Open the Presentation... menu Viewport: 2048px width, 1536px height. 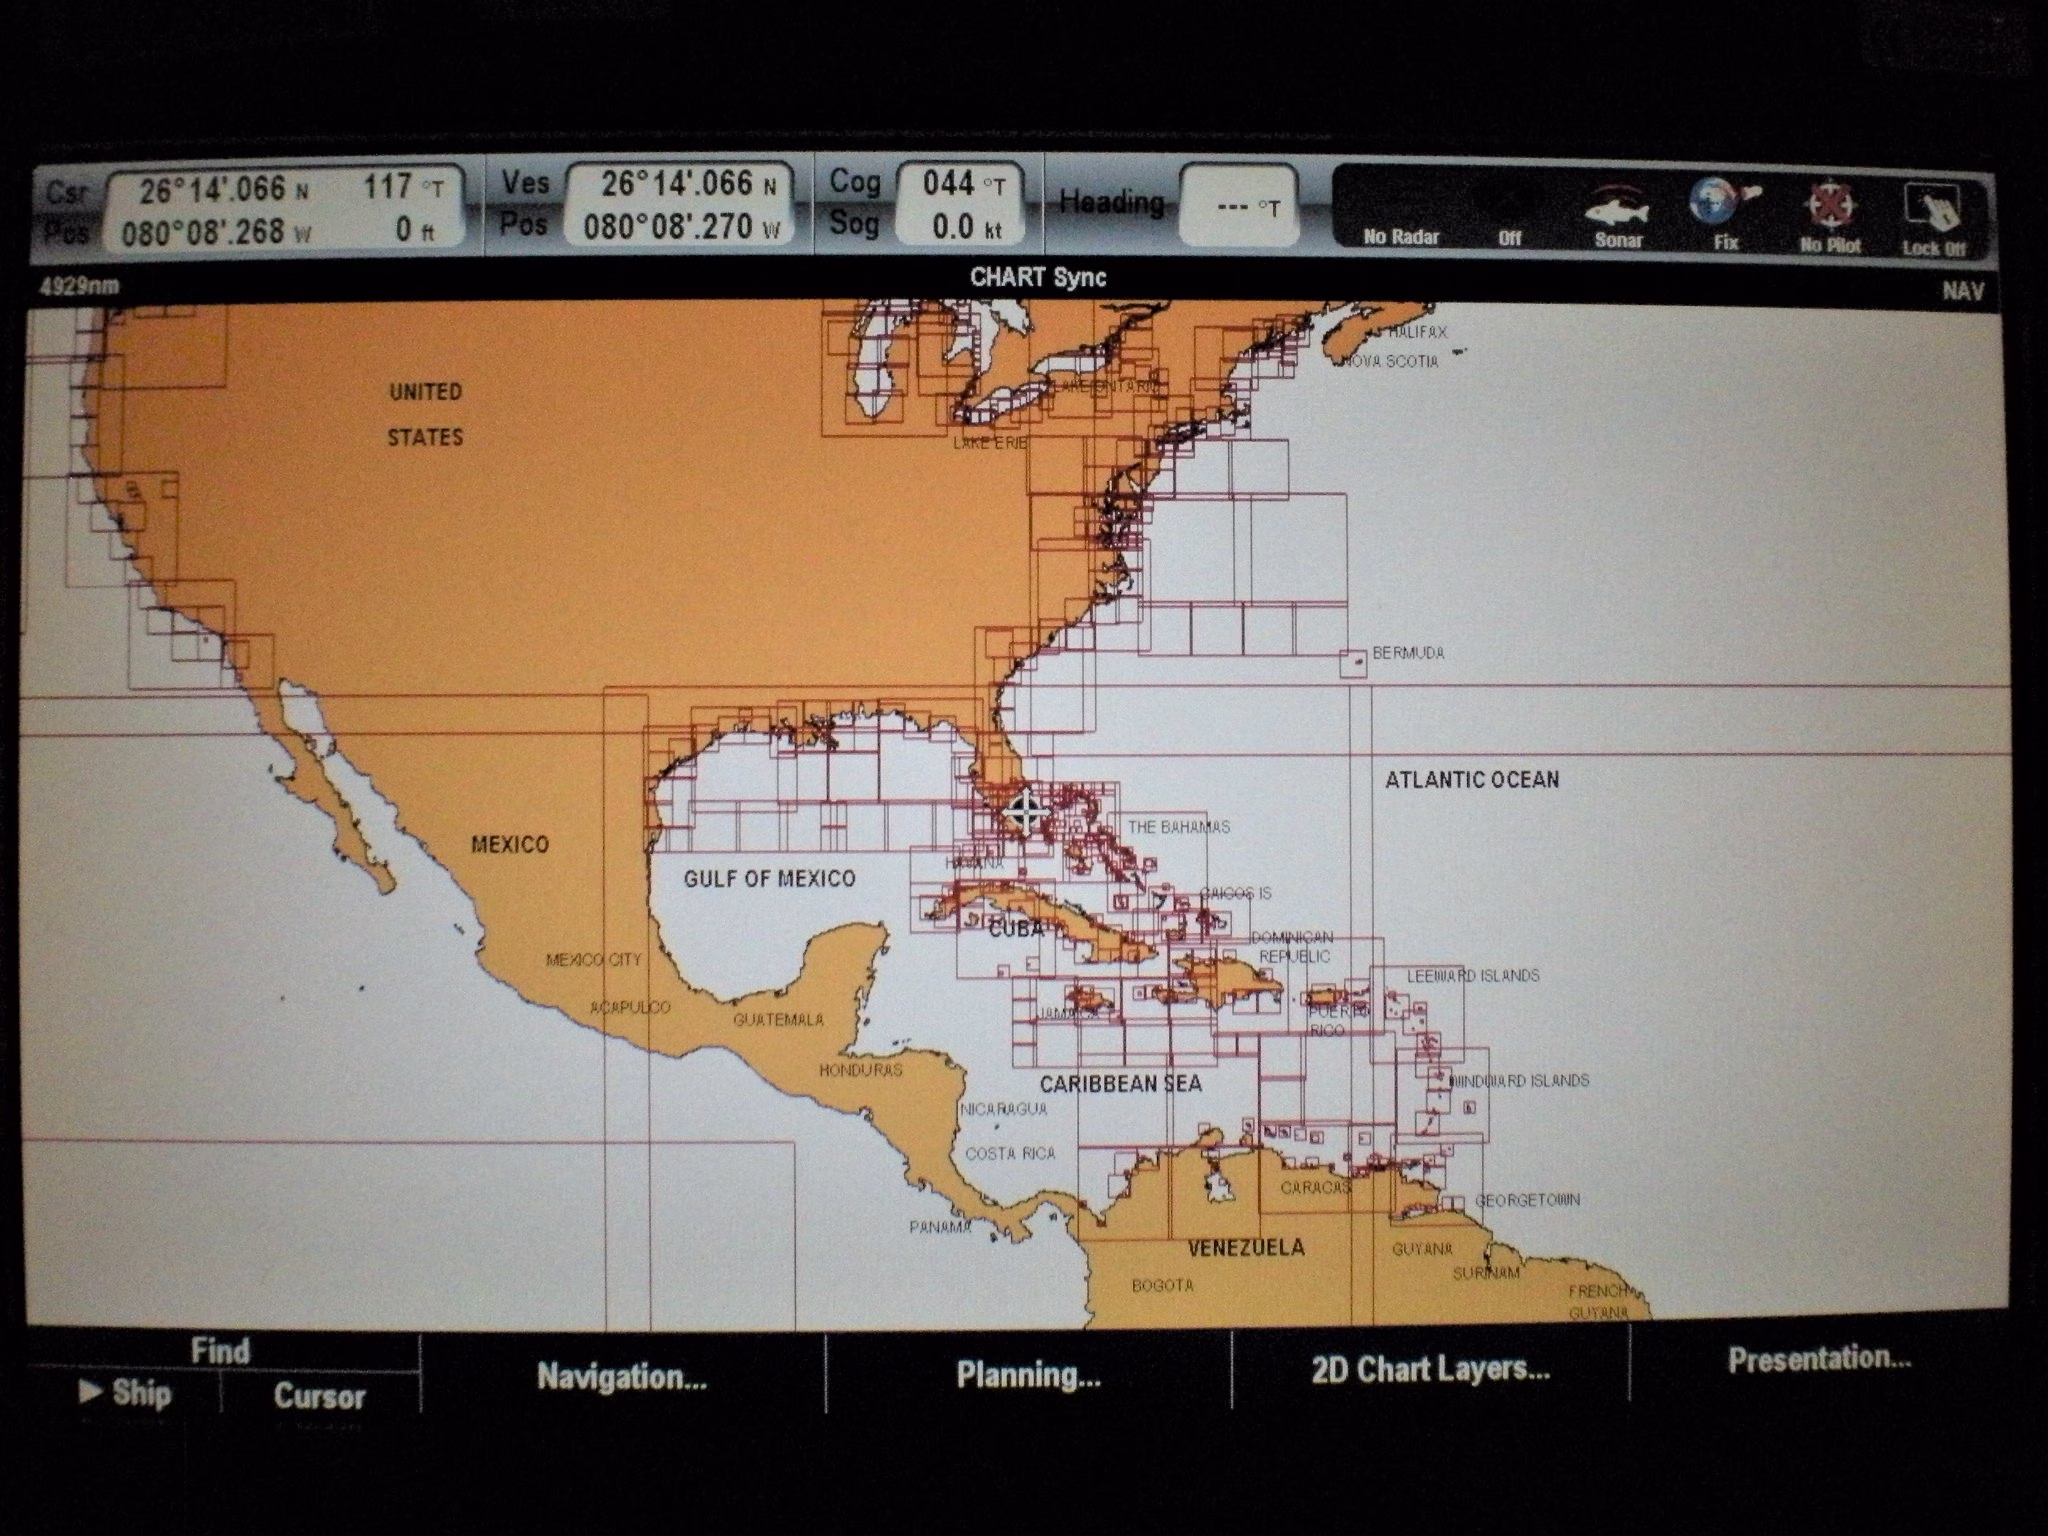pyautogui.click(x=1819, y=1359)
